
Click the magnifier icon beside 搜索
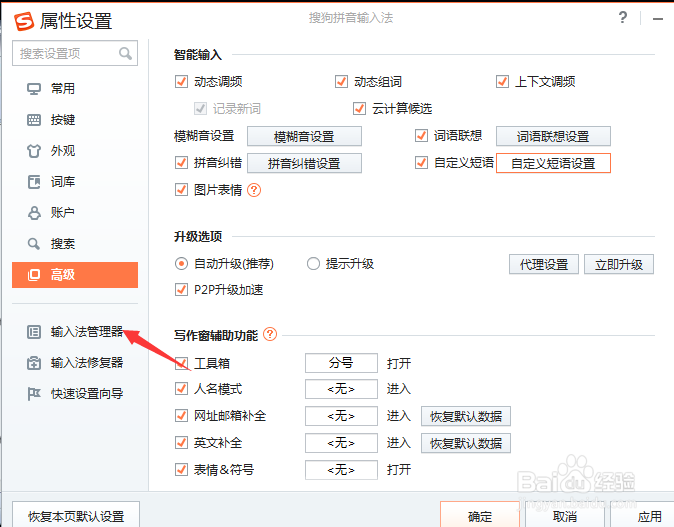coord(34,244)
